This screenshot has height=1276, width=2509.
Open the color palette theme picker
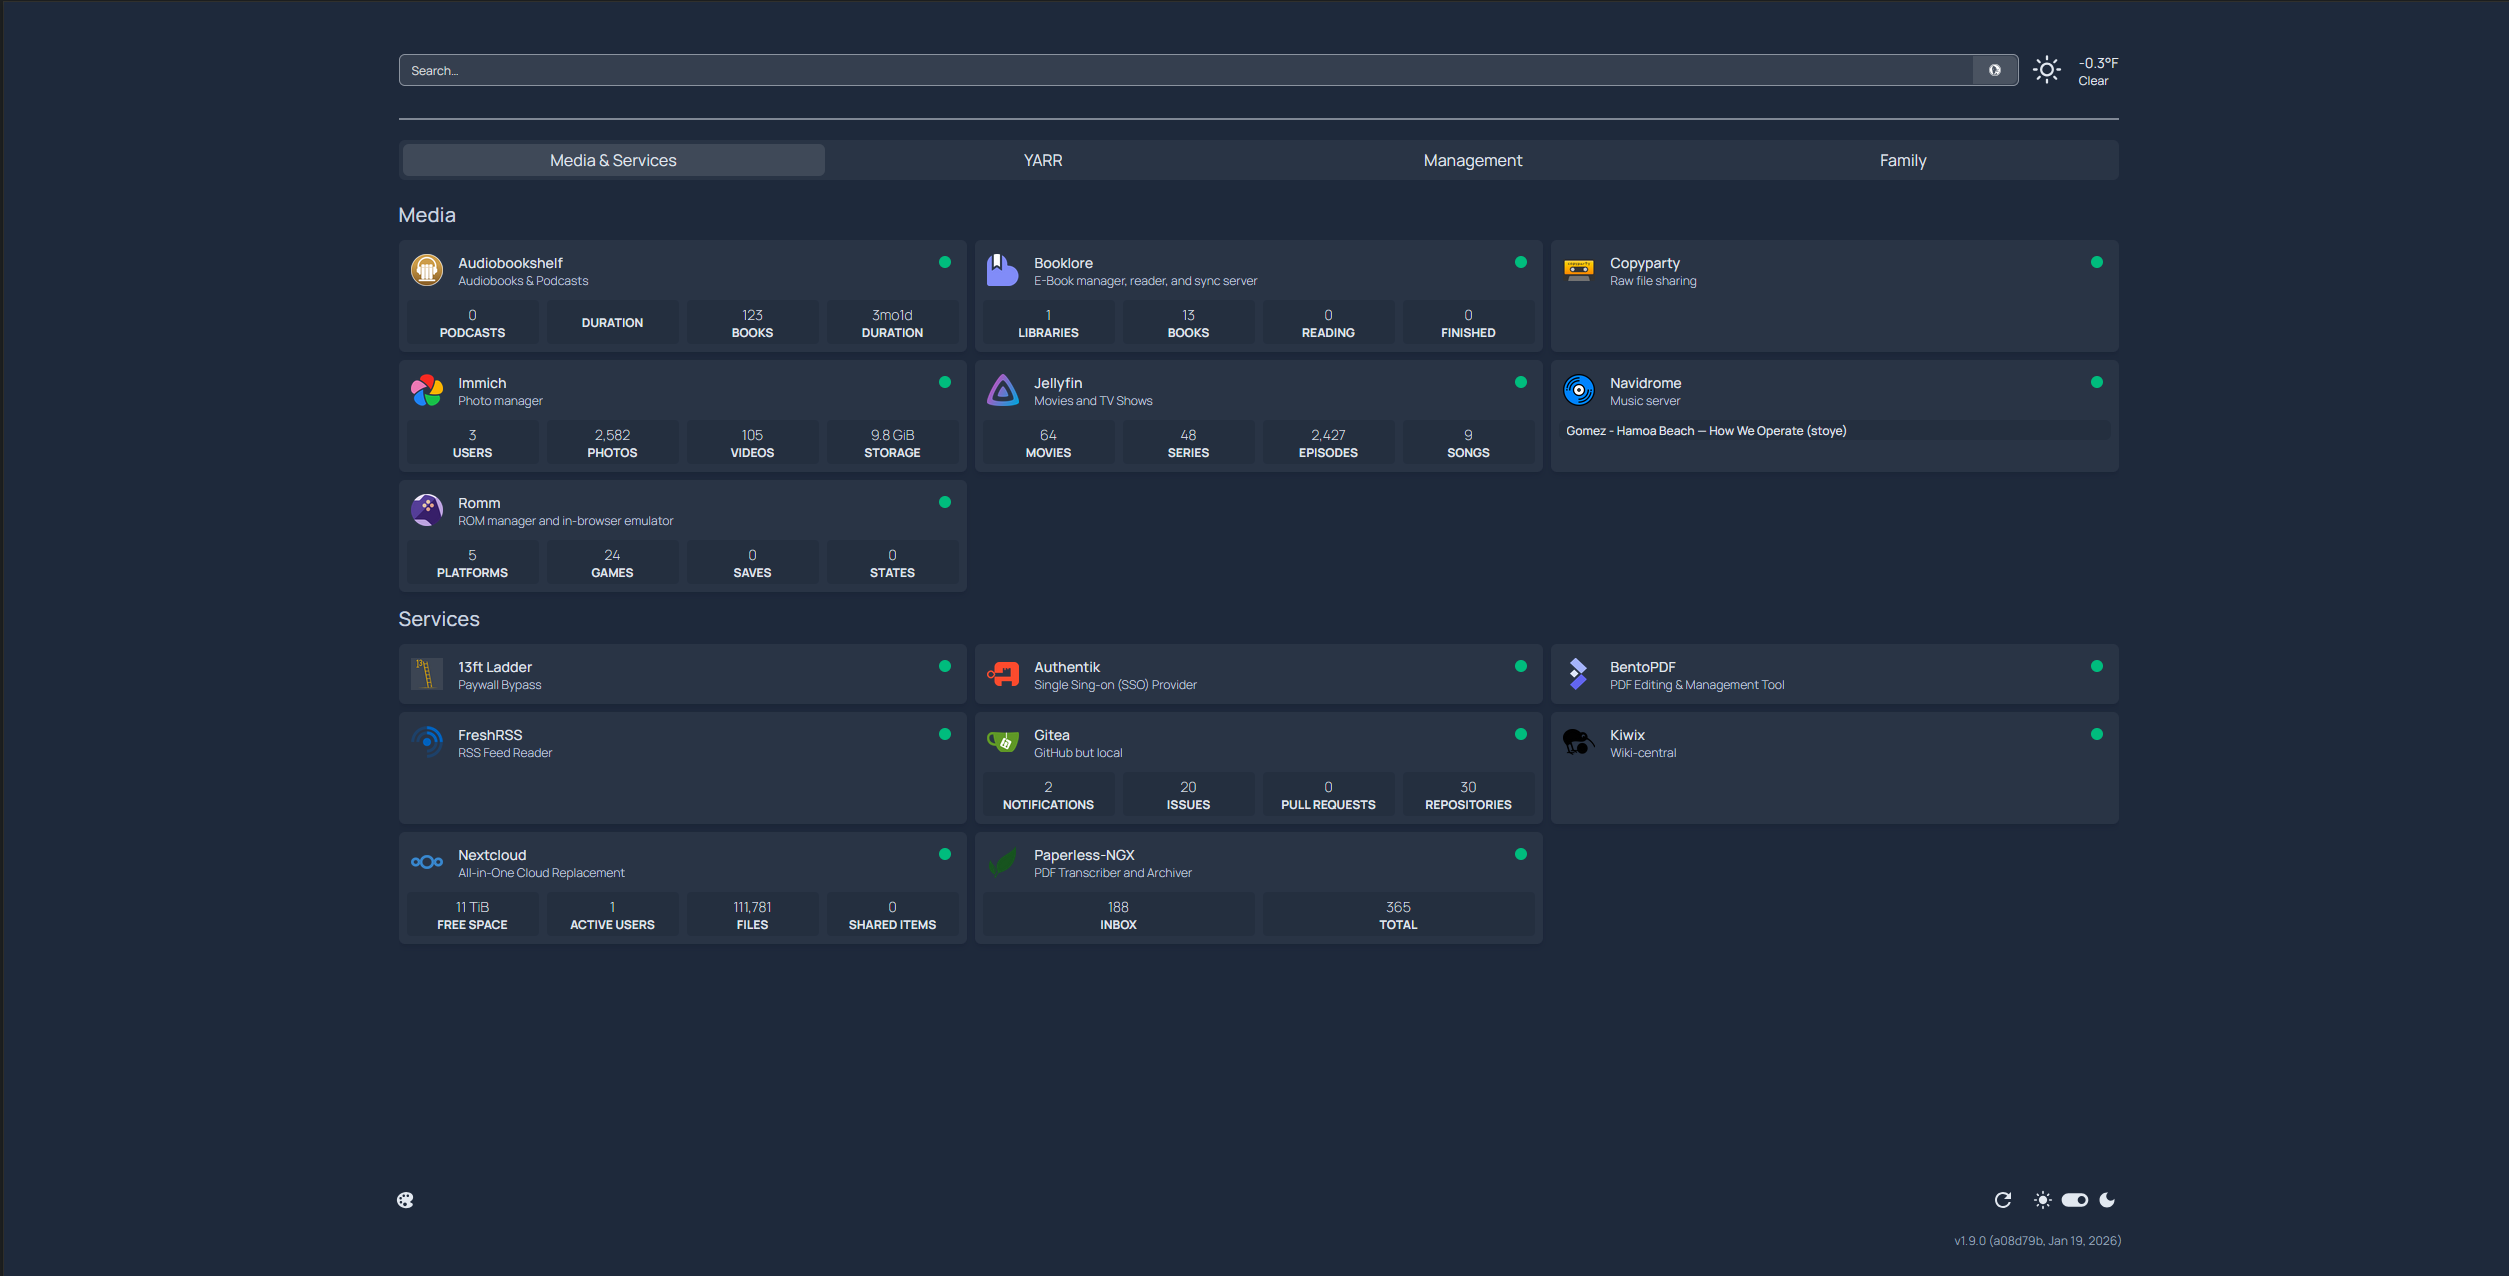(x=405, y=1200)
